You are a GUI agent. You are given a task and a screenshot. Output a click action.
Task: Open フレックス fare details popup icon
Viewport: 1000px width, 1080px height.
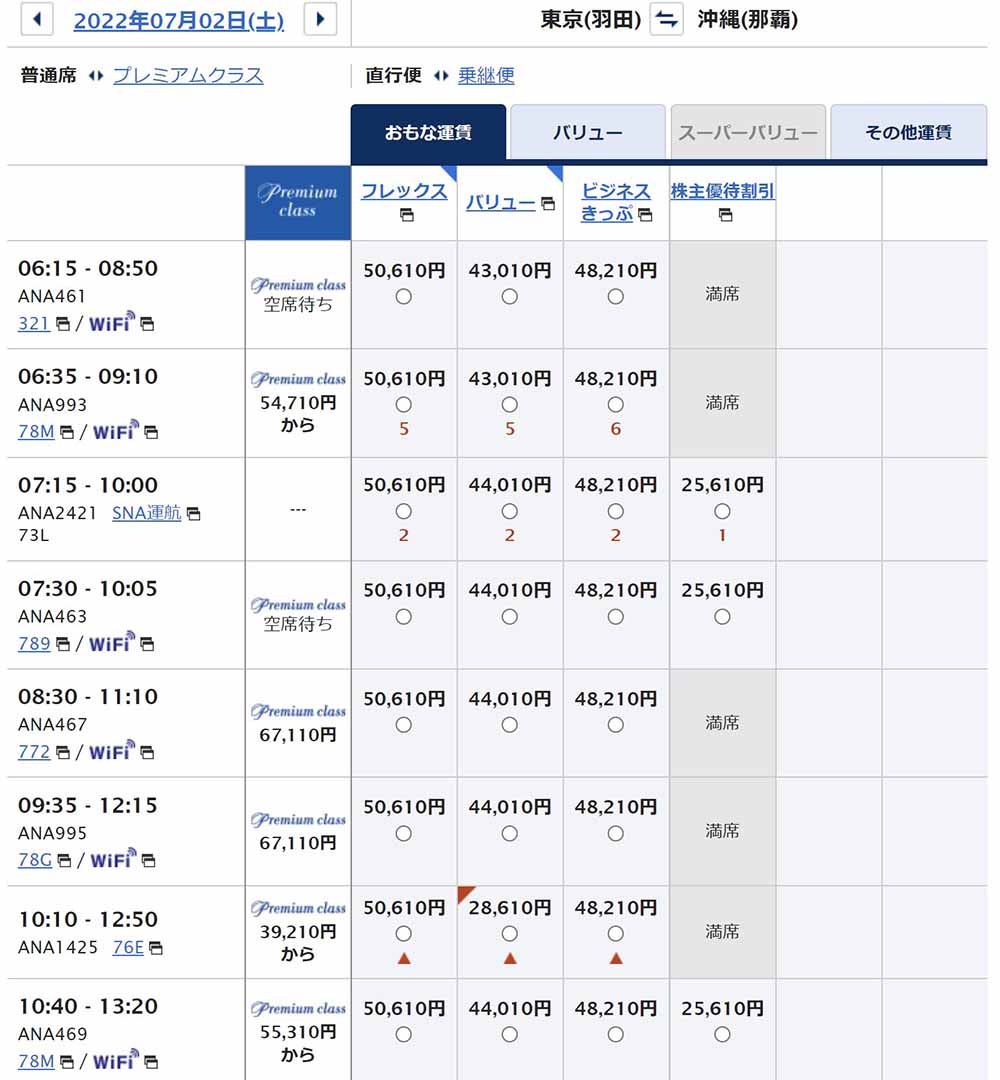coord(406,216)
